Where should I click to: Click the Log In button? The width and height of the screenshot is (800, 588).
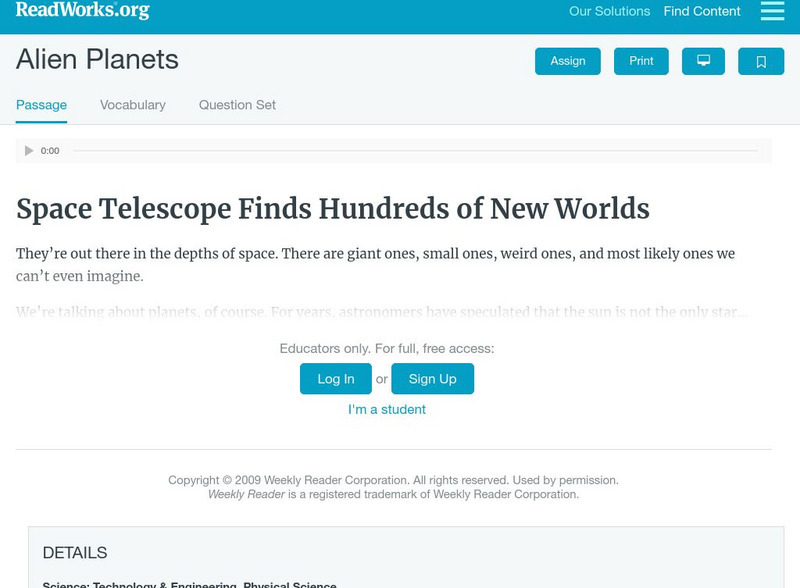(336, 379)
